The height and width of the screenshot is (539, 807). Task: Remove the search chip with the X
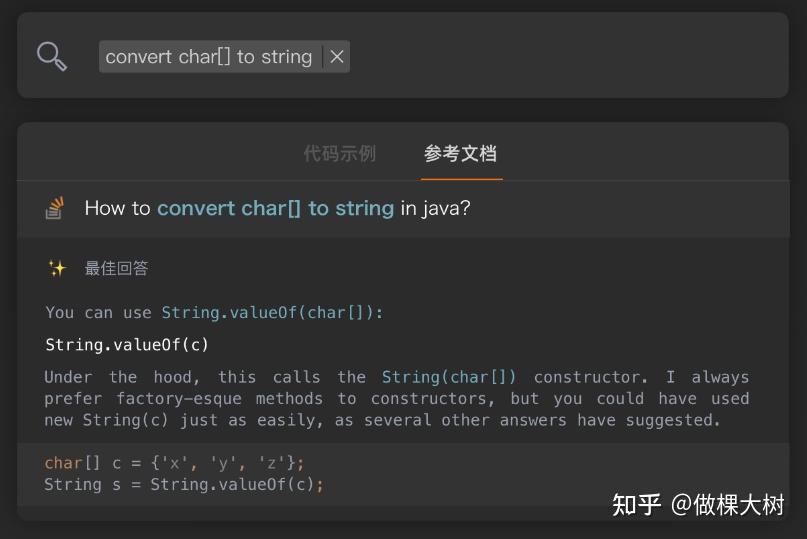coord(337,56)
